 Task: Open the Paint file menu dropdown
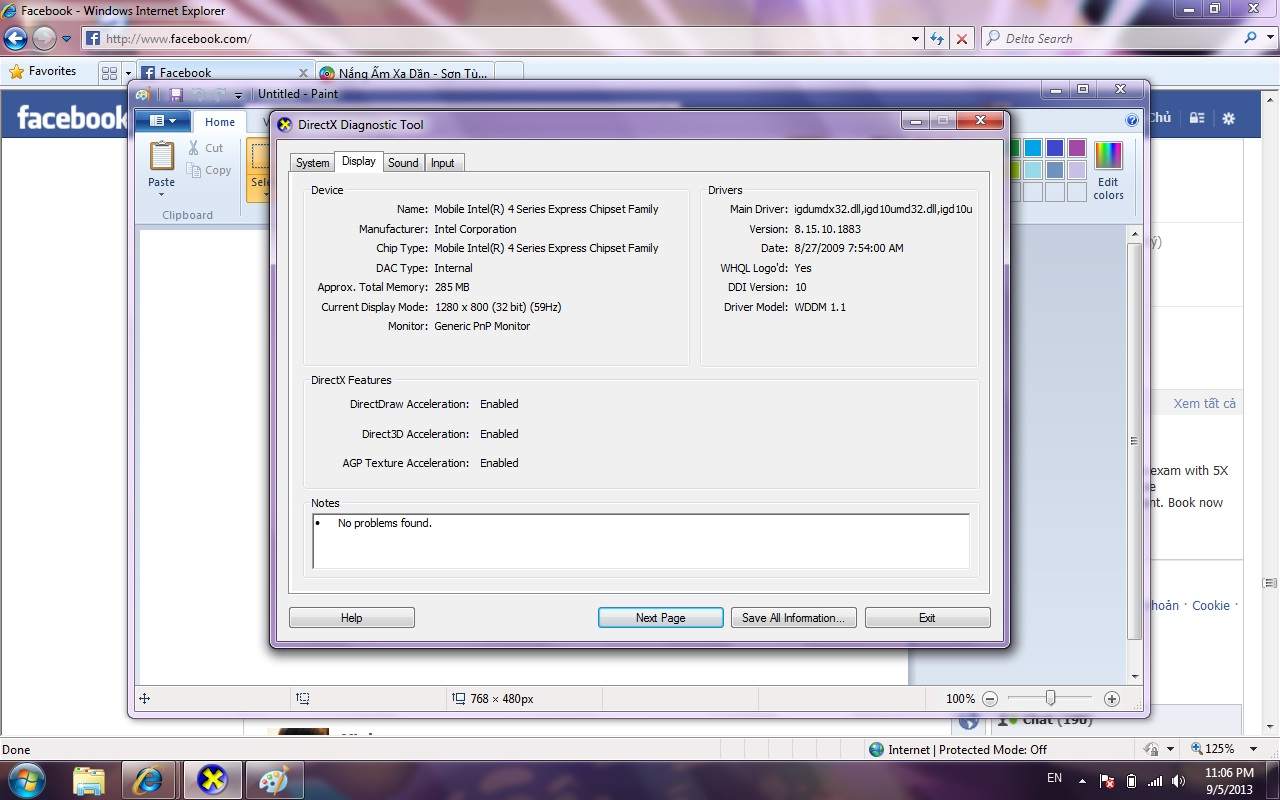[162, 121]
